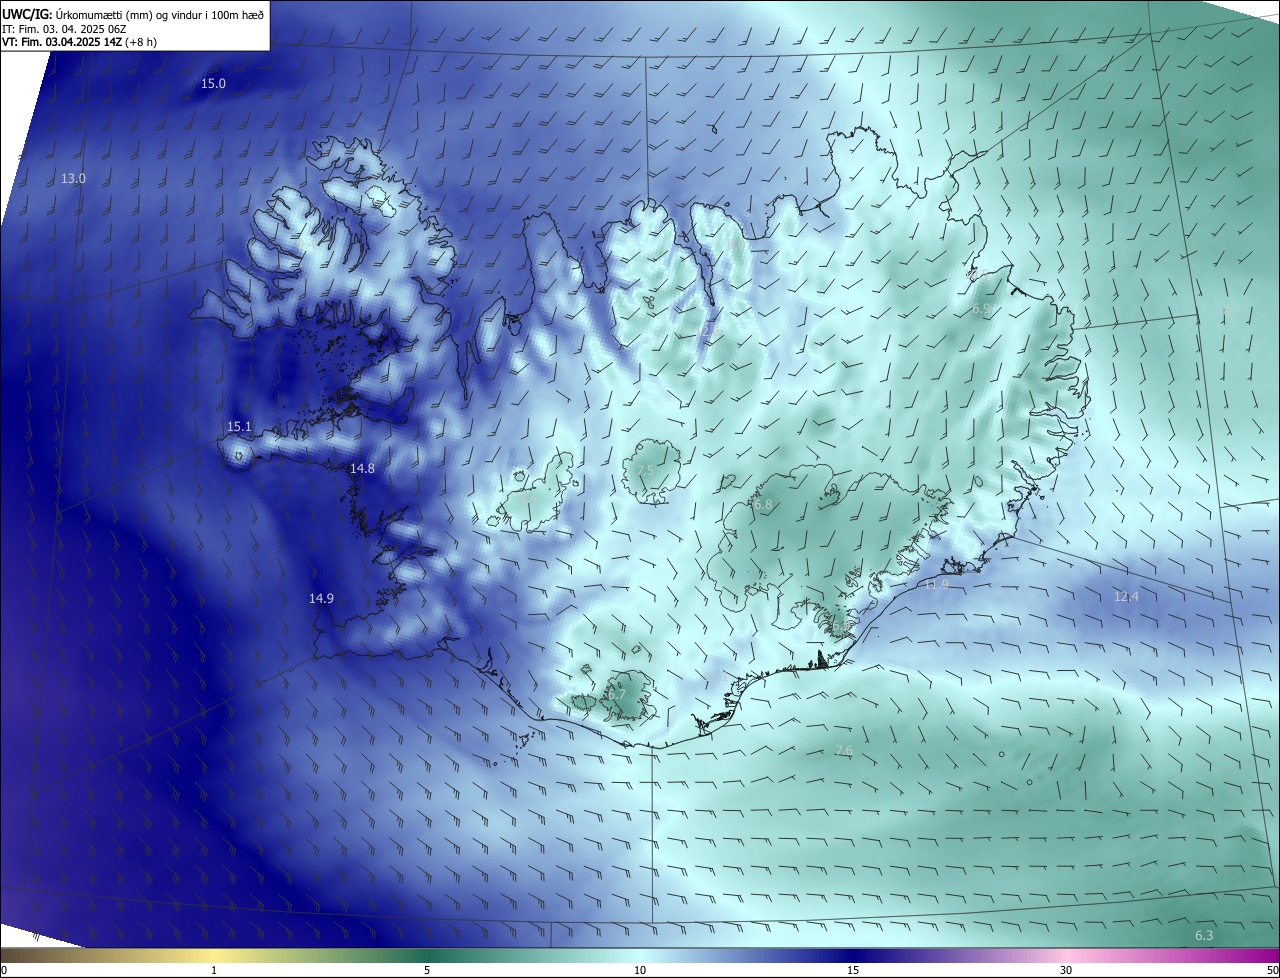Click the 12.4 value label over the sea
This screenshot has height=978, width=1280.
[1126, 597]
